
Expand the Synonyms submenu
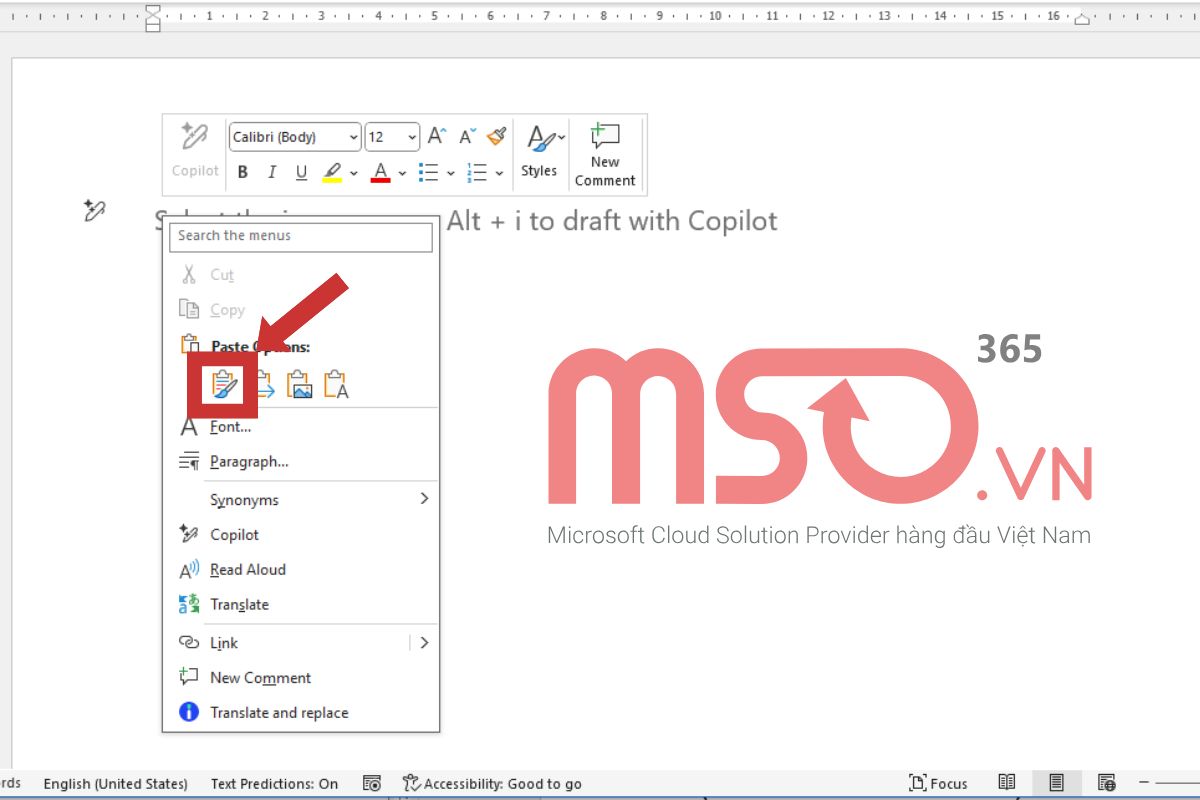[x=301, y=500]
